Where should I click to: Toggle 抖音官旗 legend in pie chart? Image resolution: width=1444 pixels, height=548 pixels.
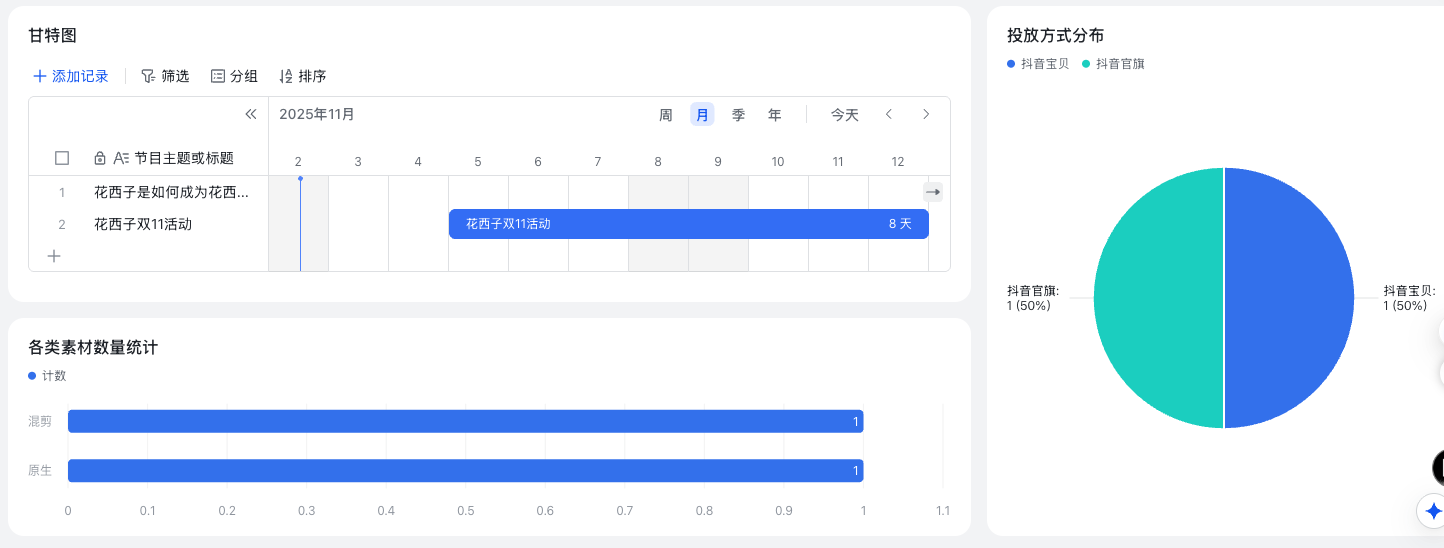[x=1113, y=63]
